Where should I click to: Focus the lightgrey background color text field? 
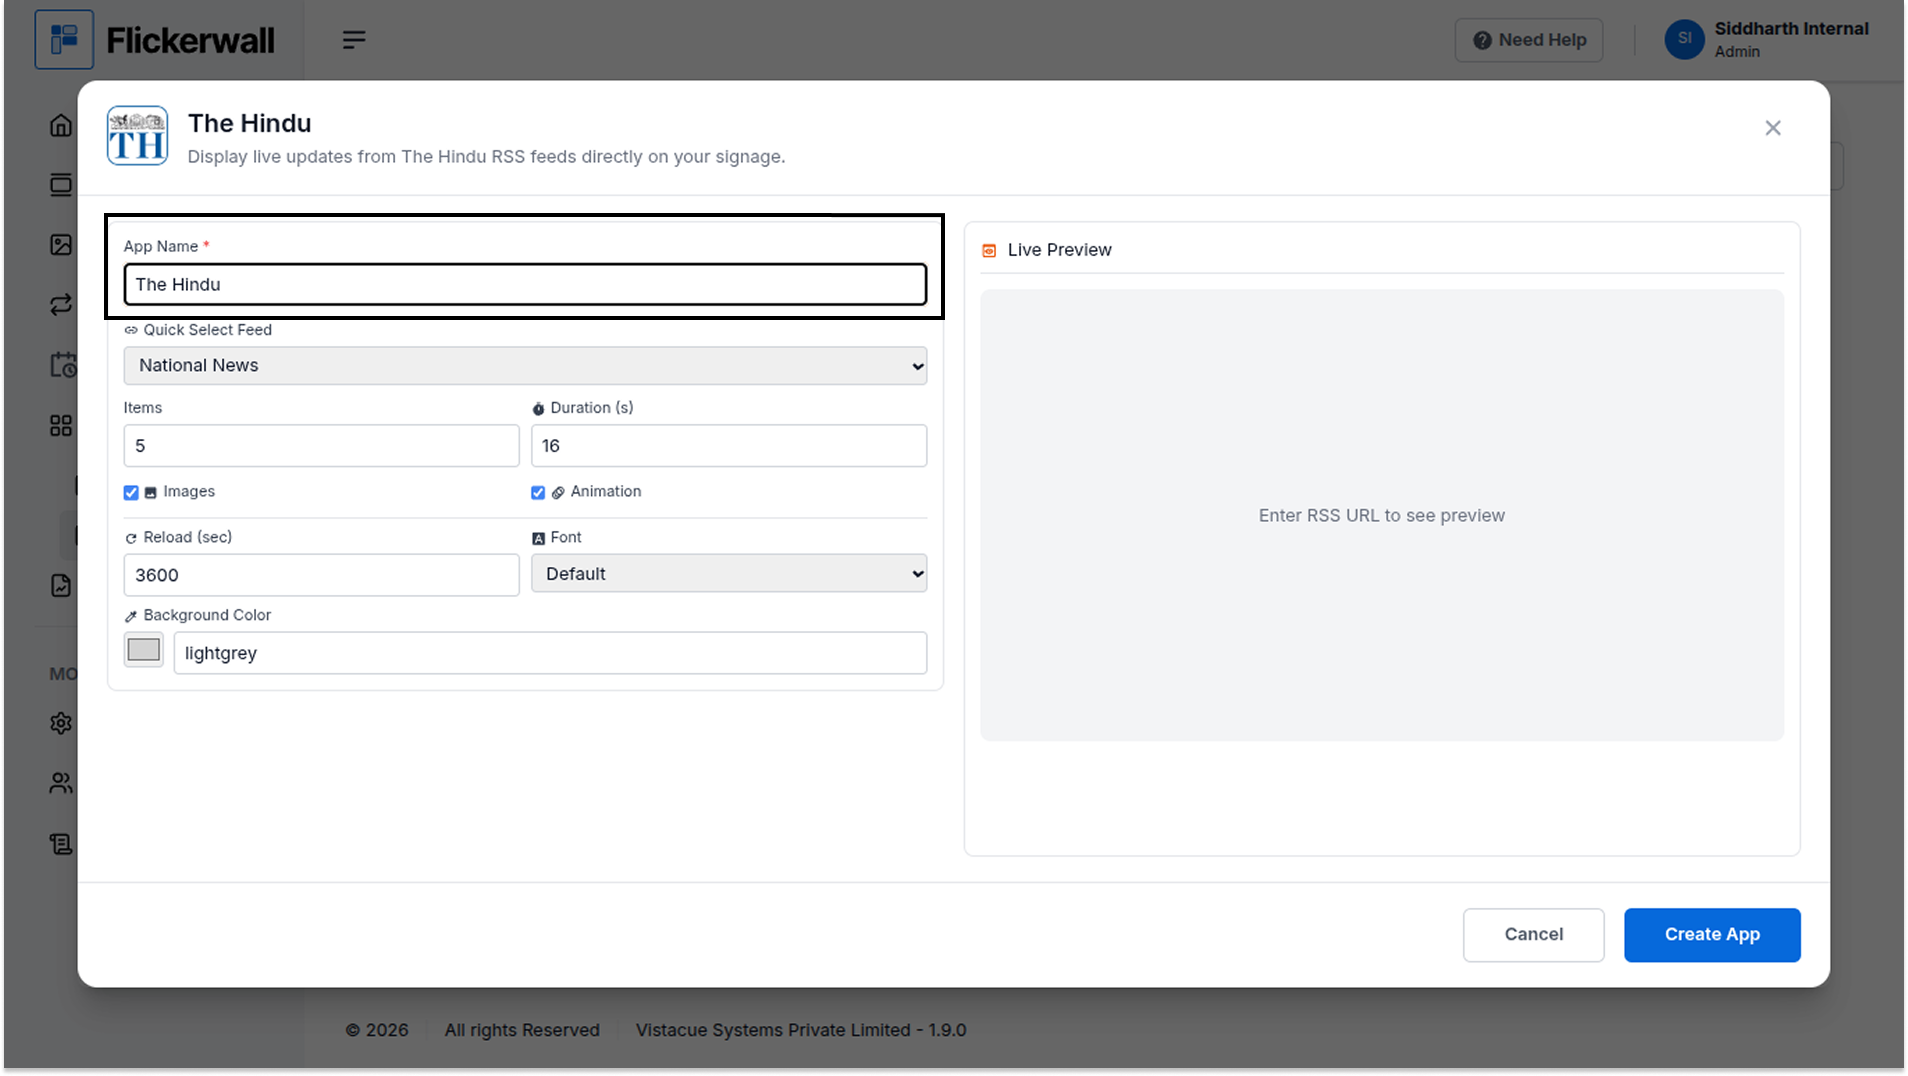(x=550, y=654)
